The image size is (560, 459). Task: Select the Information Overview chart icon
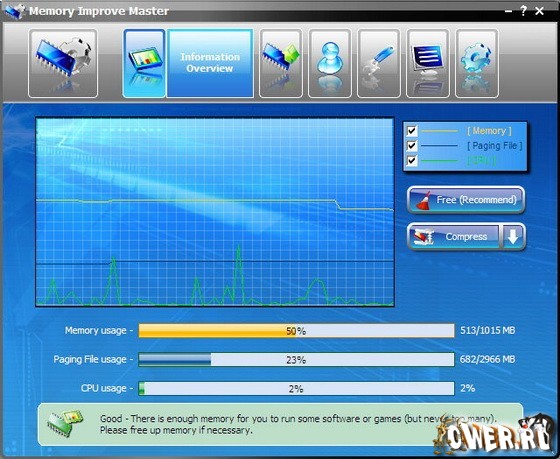(144, 63)
